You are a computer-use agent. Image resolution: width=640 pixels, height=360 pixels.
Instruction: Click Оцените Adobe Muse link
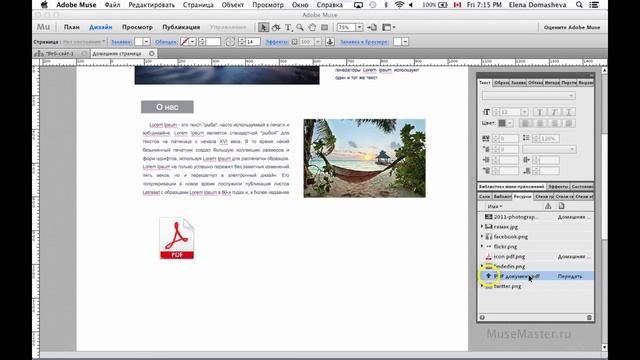572,27
